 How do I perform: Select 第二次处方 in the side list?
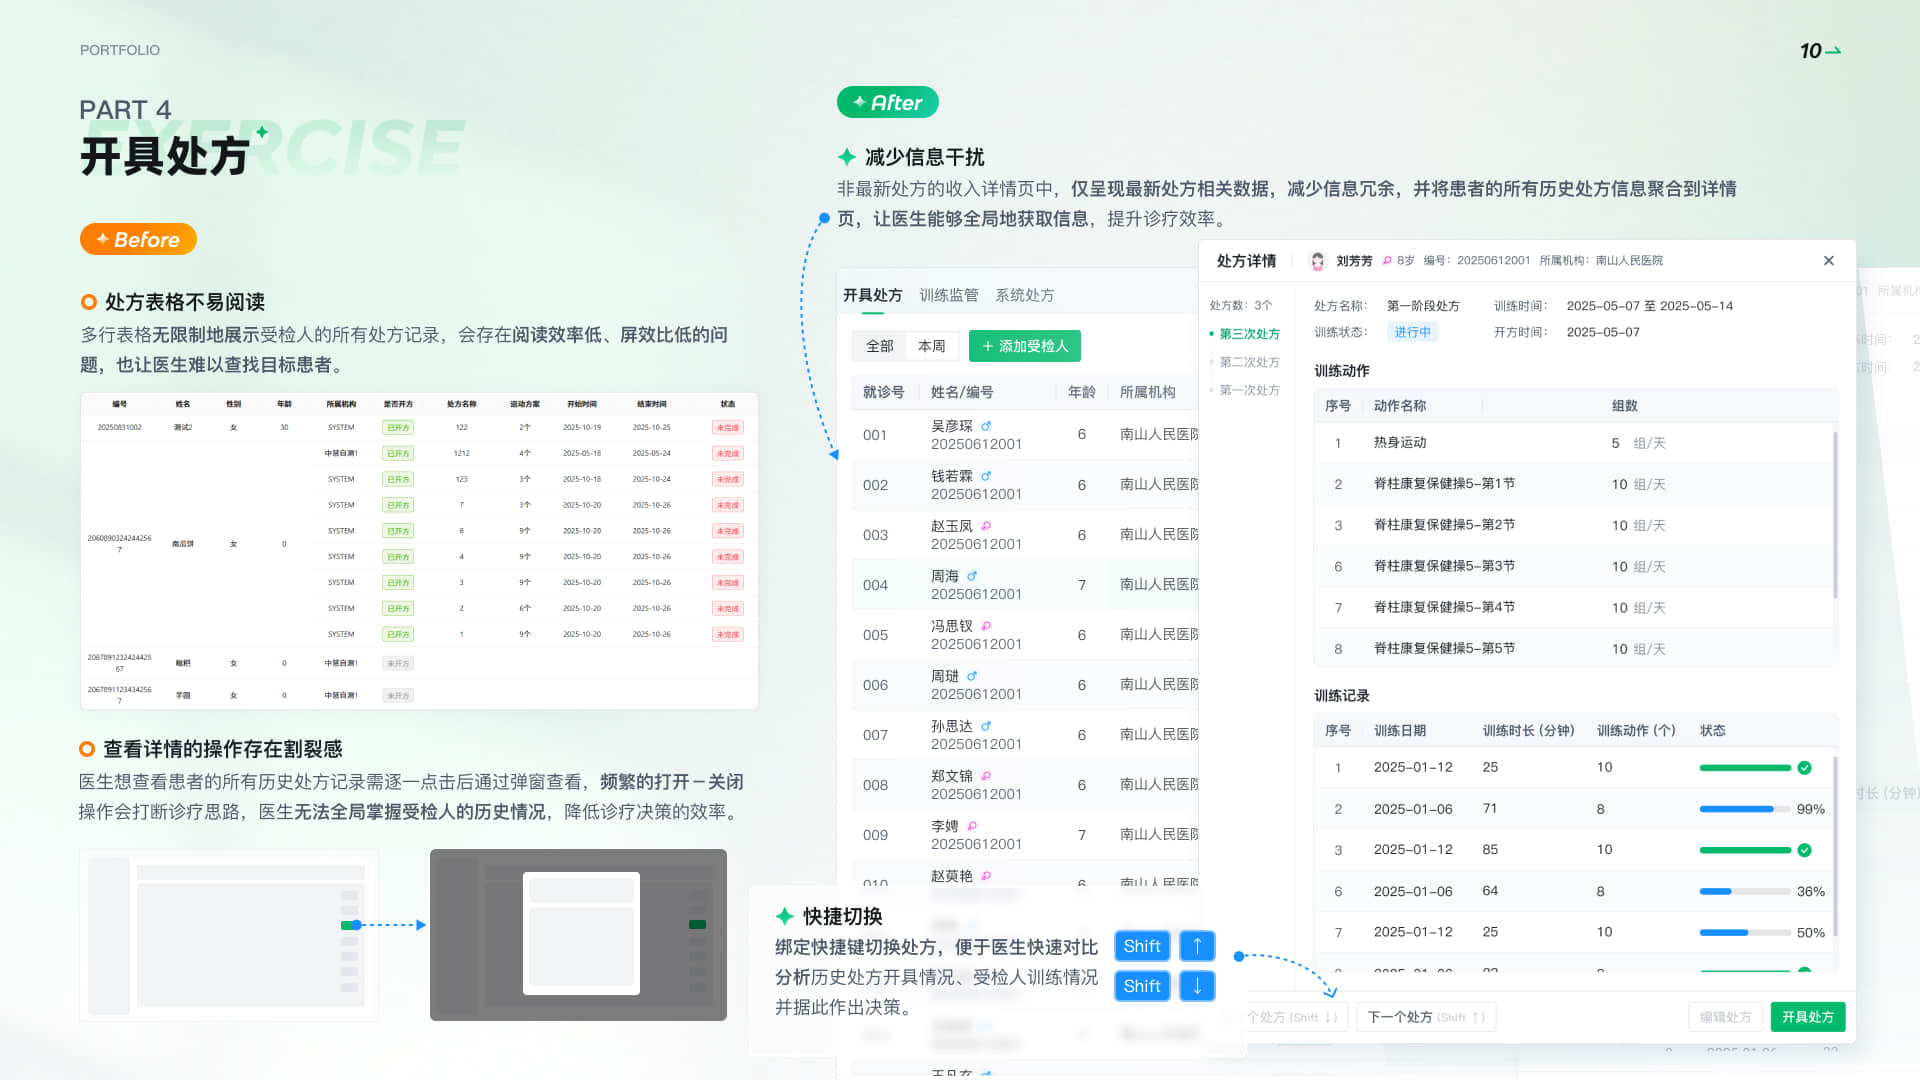[x=1249, y=362]
